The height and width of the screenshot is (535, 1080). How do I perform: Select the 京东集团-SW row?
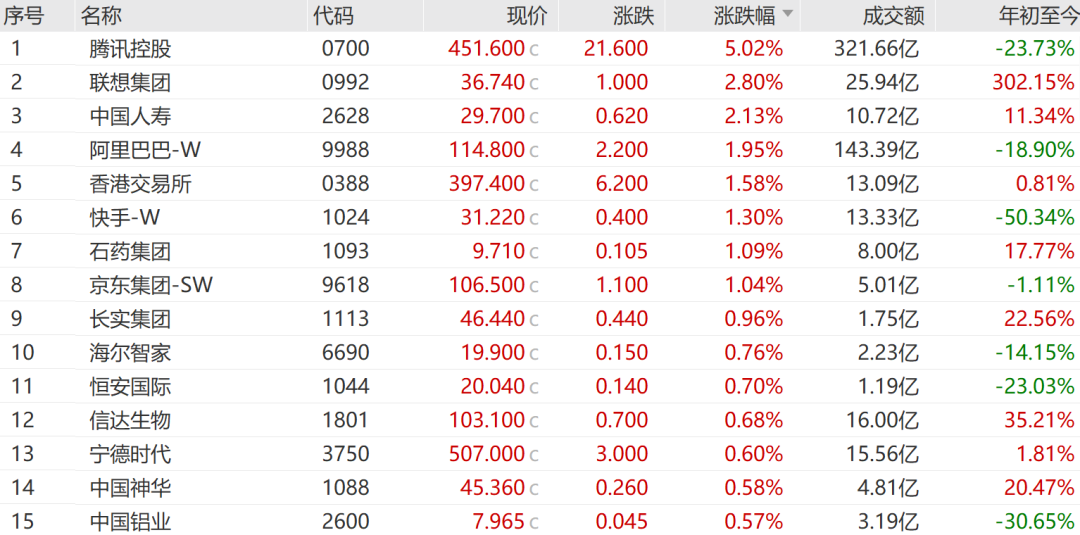[540, 285]
